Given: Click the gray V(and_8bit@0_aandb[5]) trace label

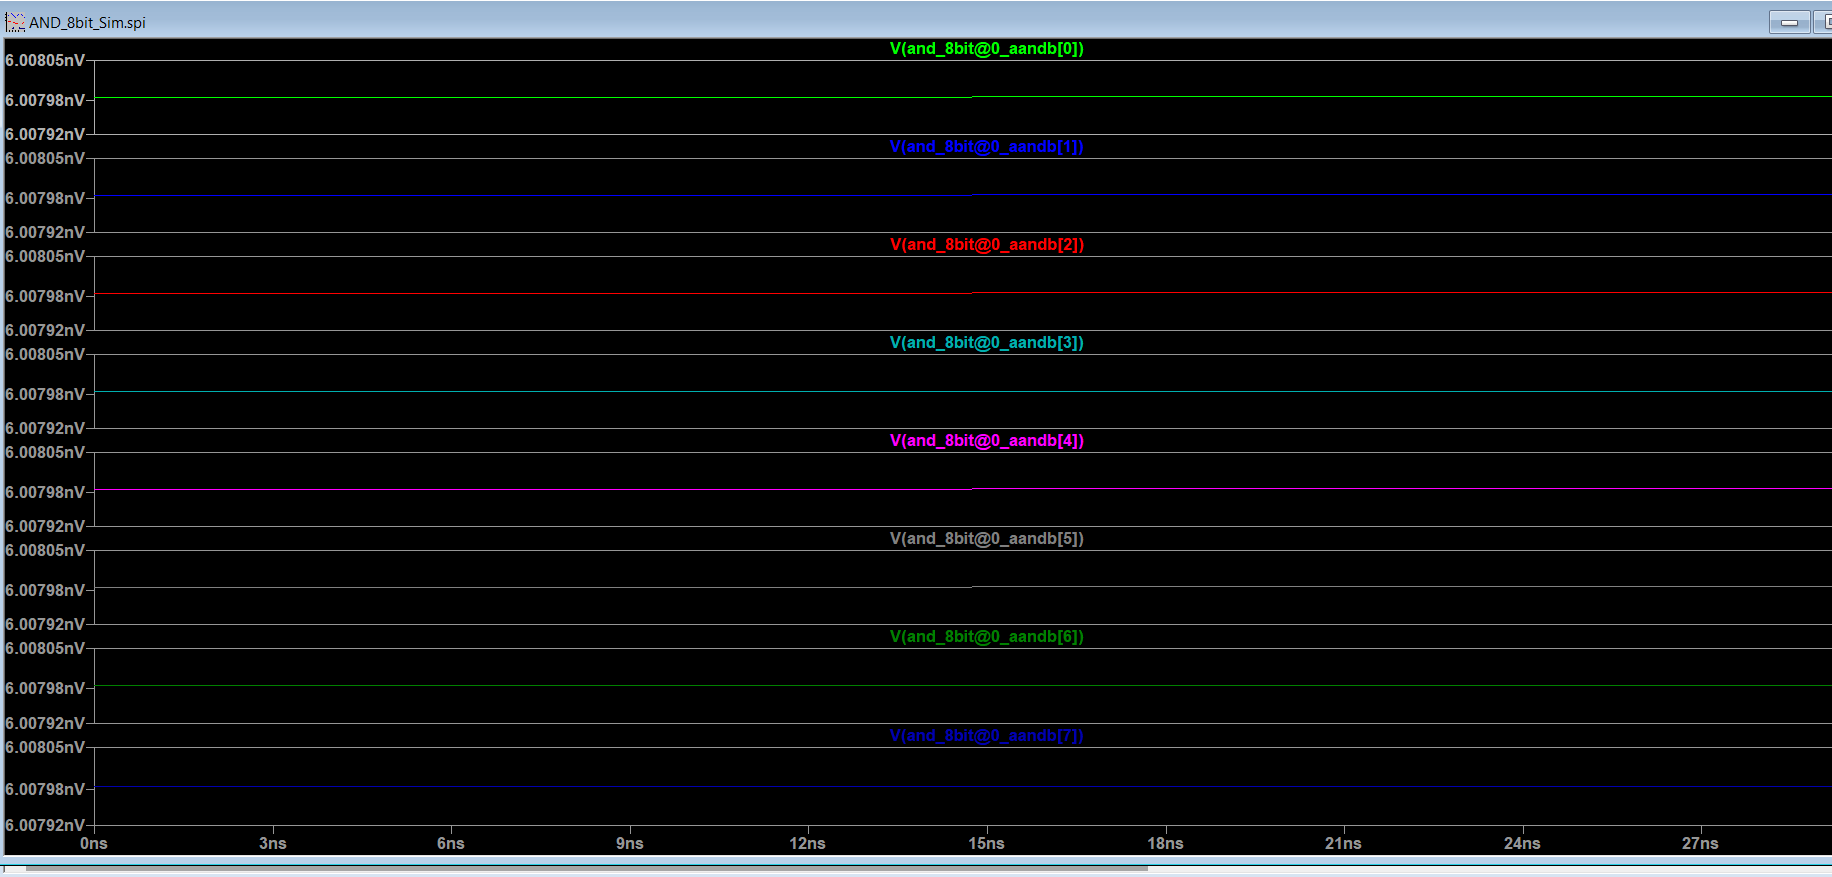Looking at the screenshot, I should pos(986,538).
